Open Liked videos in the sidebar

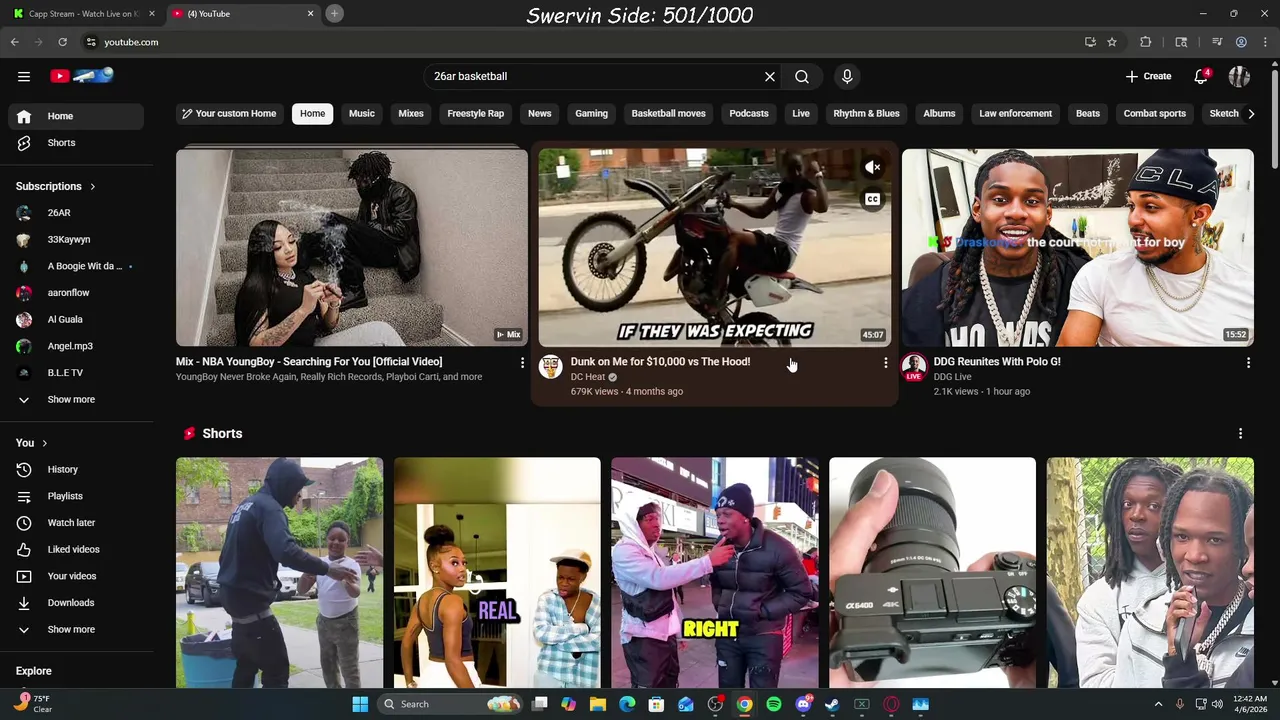(76, 549)
